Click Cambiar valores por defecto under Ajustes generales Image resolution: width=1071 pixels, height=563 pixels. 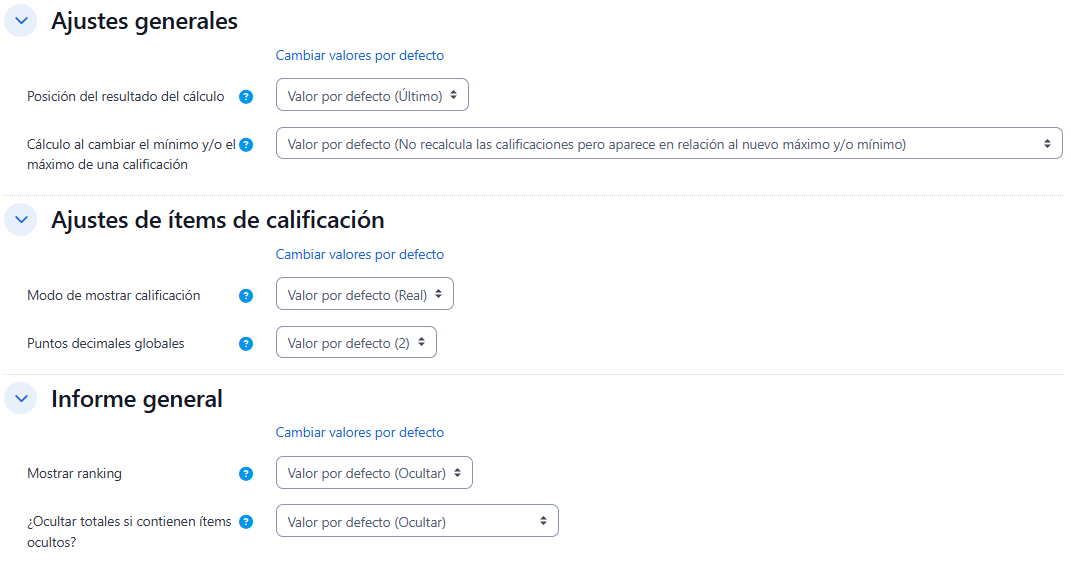[x=359, y=56]
